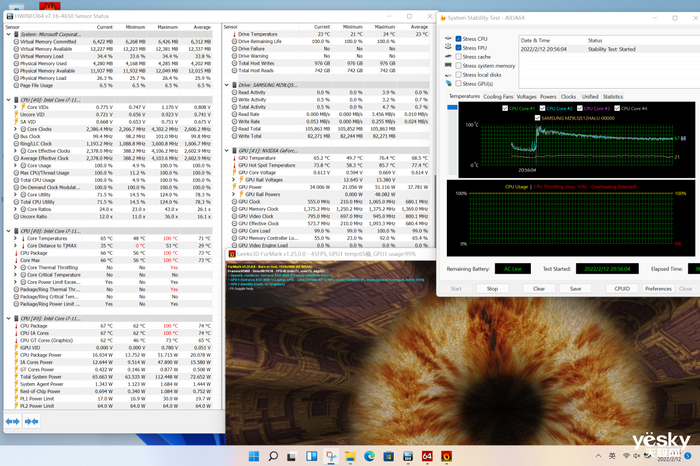The height and width of the screenshot is (466, 700).
Task: Enable the Stress GPU(s) checkbox
Action: click(458, 83)
